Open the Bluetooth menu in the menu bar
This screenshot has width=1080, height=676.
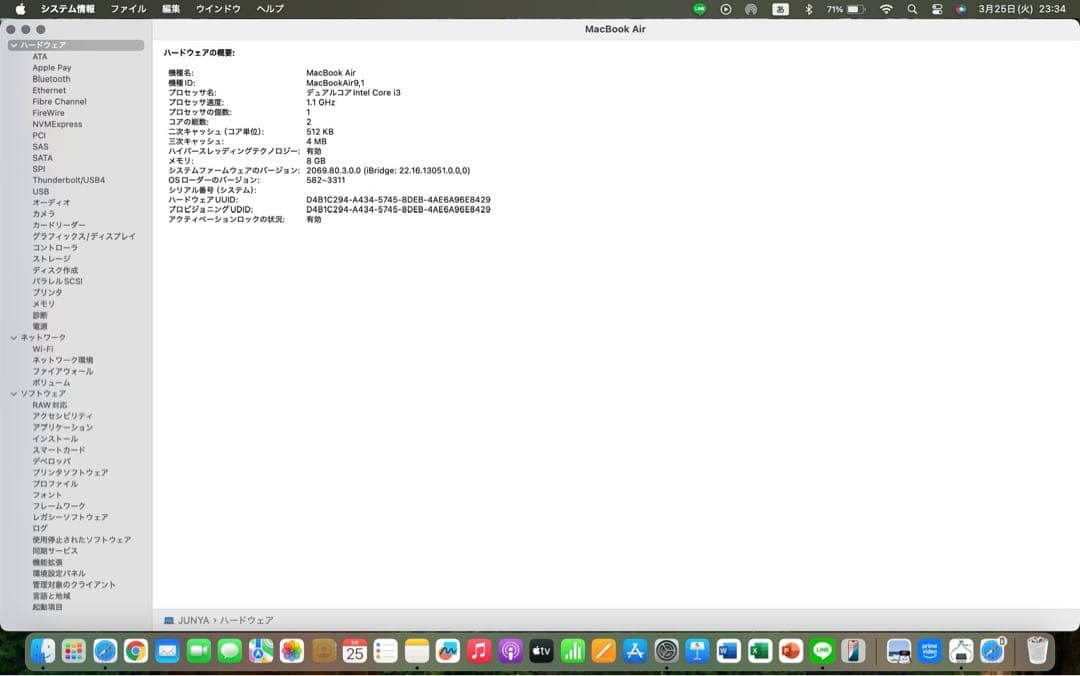(810, 8)
